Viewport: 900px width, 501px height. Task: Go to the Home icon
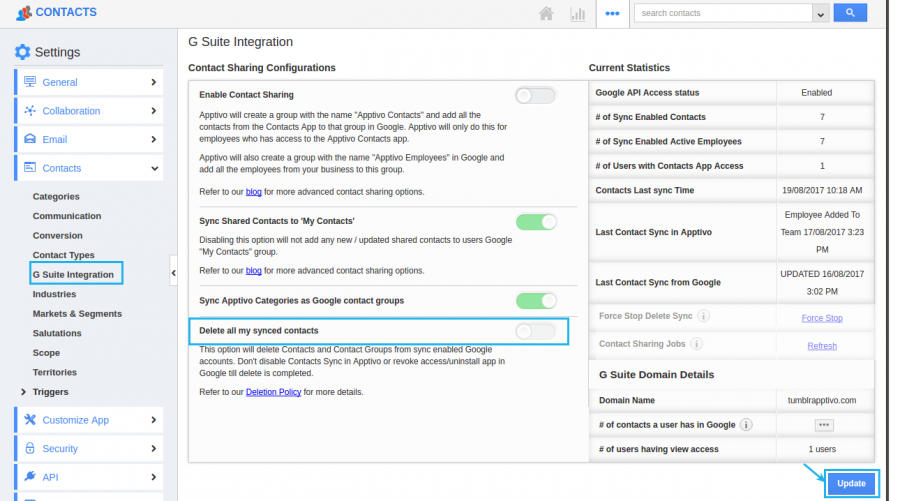point(546,13)
